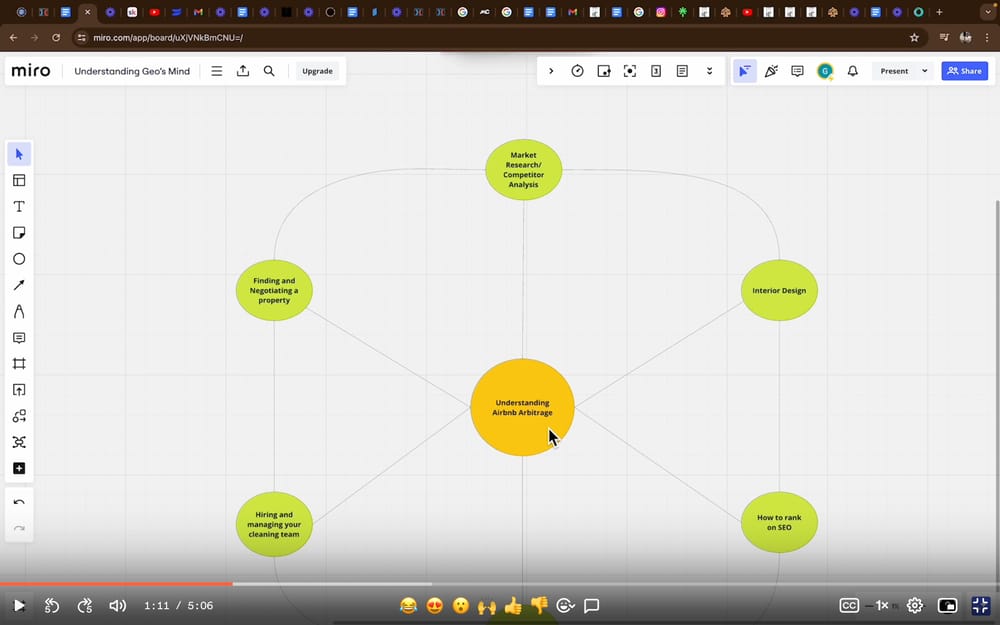Open the emoji picker add-reaction icon
The width and height of the screenshot is (1000, 625).
[565, 606]
